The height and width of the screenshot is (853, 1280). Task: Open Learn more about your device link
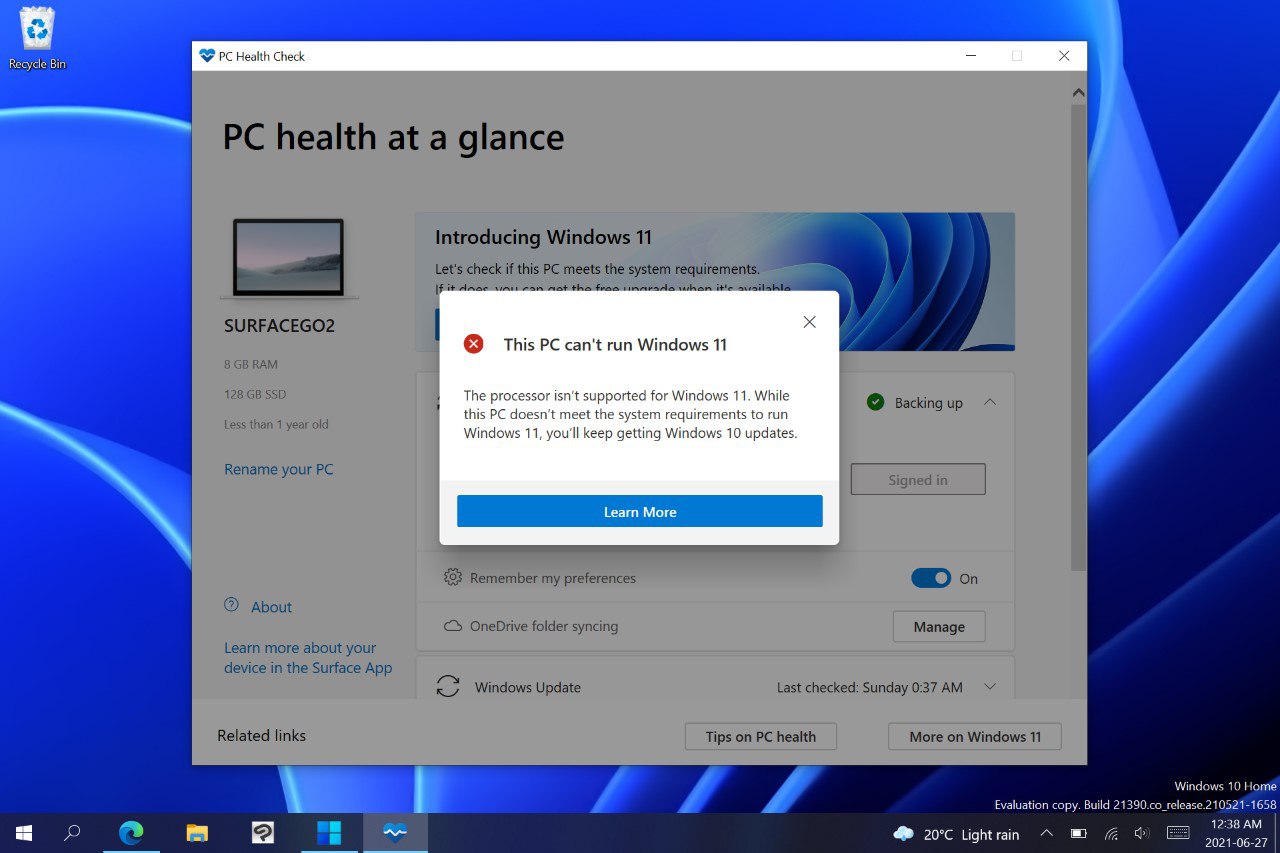tap(308, 658)
